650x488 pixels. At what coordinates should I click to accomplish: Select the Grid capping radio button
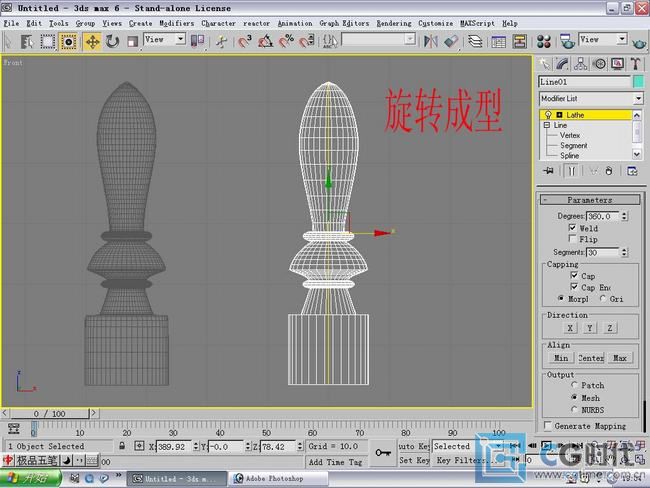coord(603,299)
